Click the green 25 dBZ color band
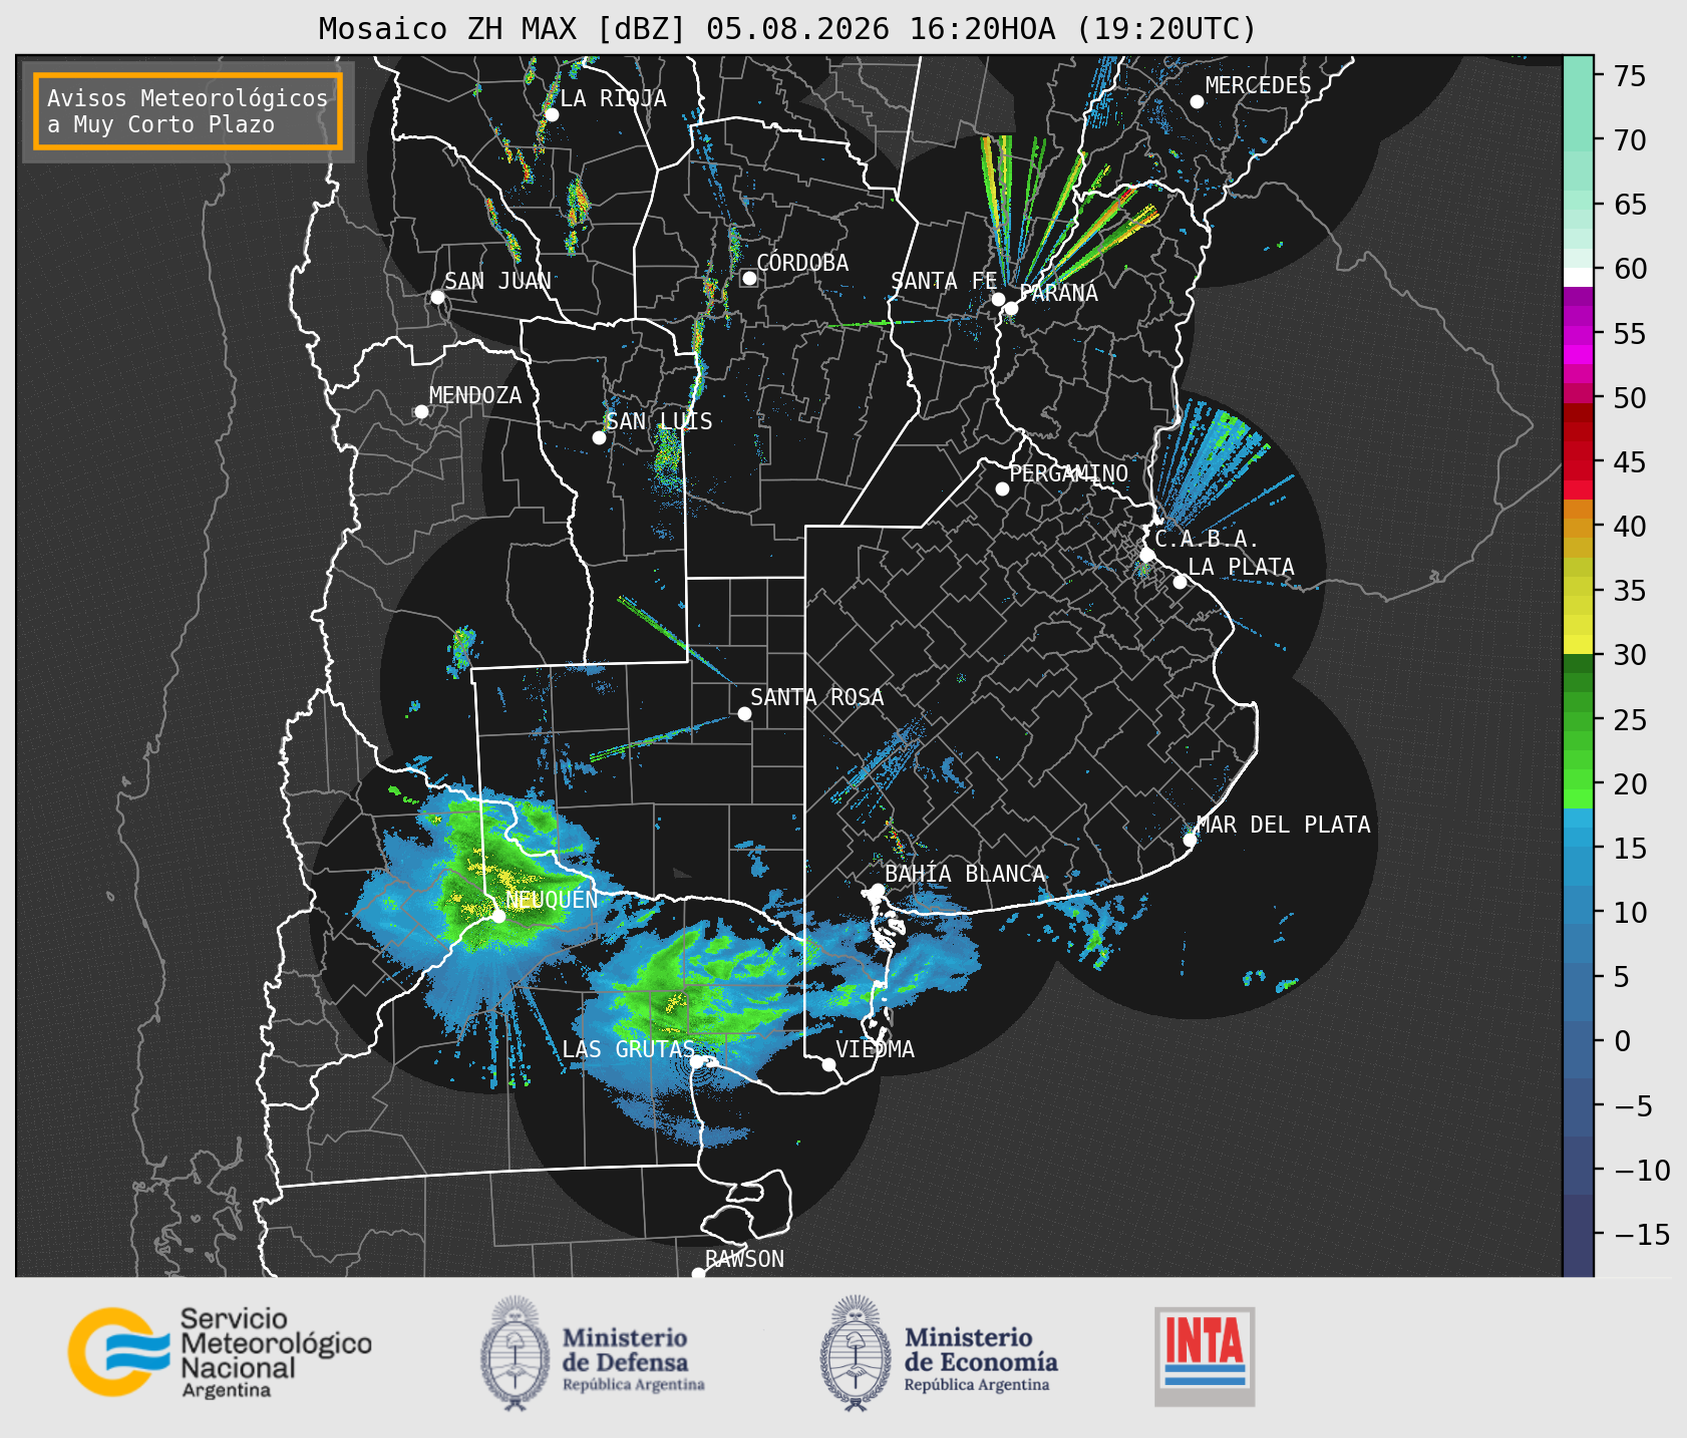Image resolution: width=1687 pixels, height=1438 pixels. [x=1578, y=720]
